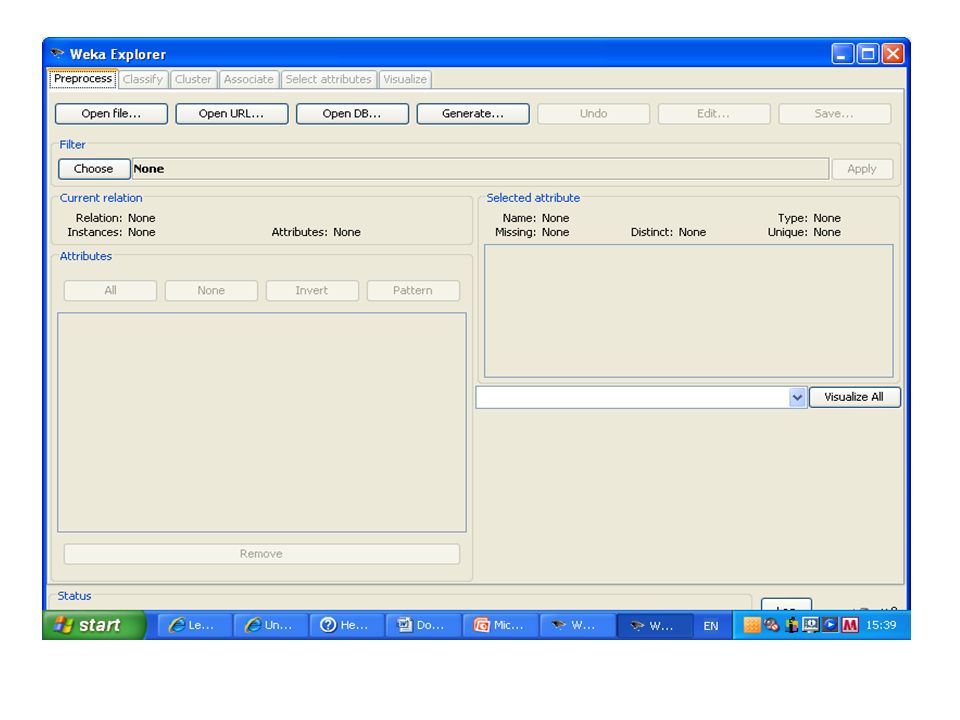This screenshot has height=720, width=960.
Task: Click the None button under Attributes
Action: click(x=211, y=291)
